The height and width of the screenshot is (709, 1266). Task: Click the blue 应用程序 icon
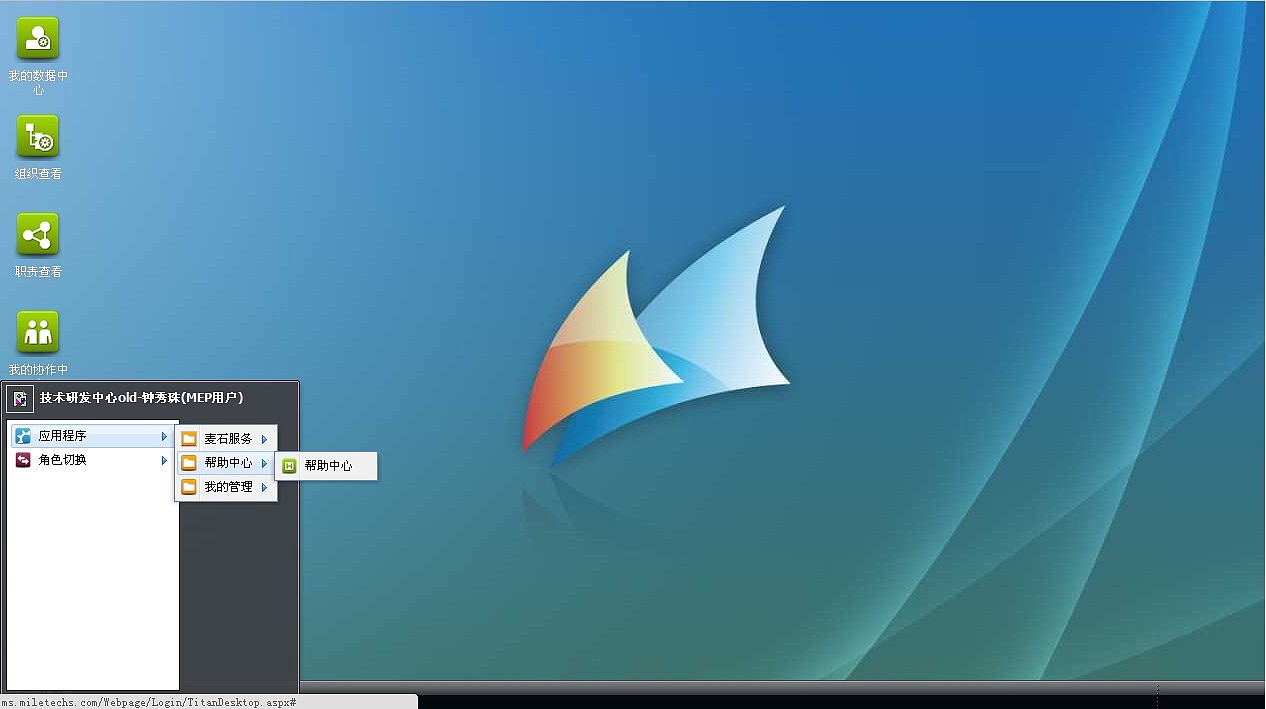tap(23, 436)
